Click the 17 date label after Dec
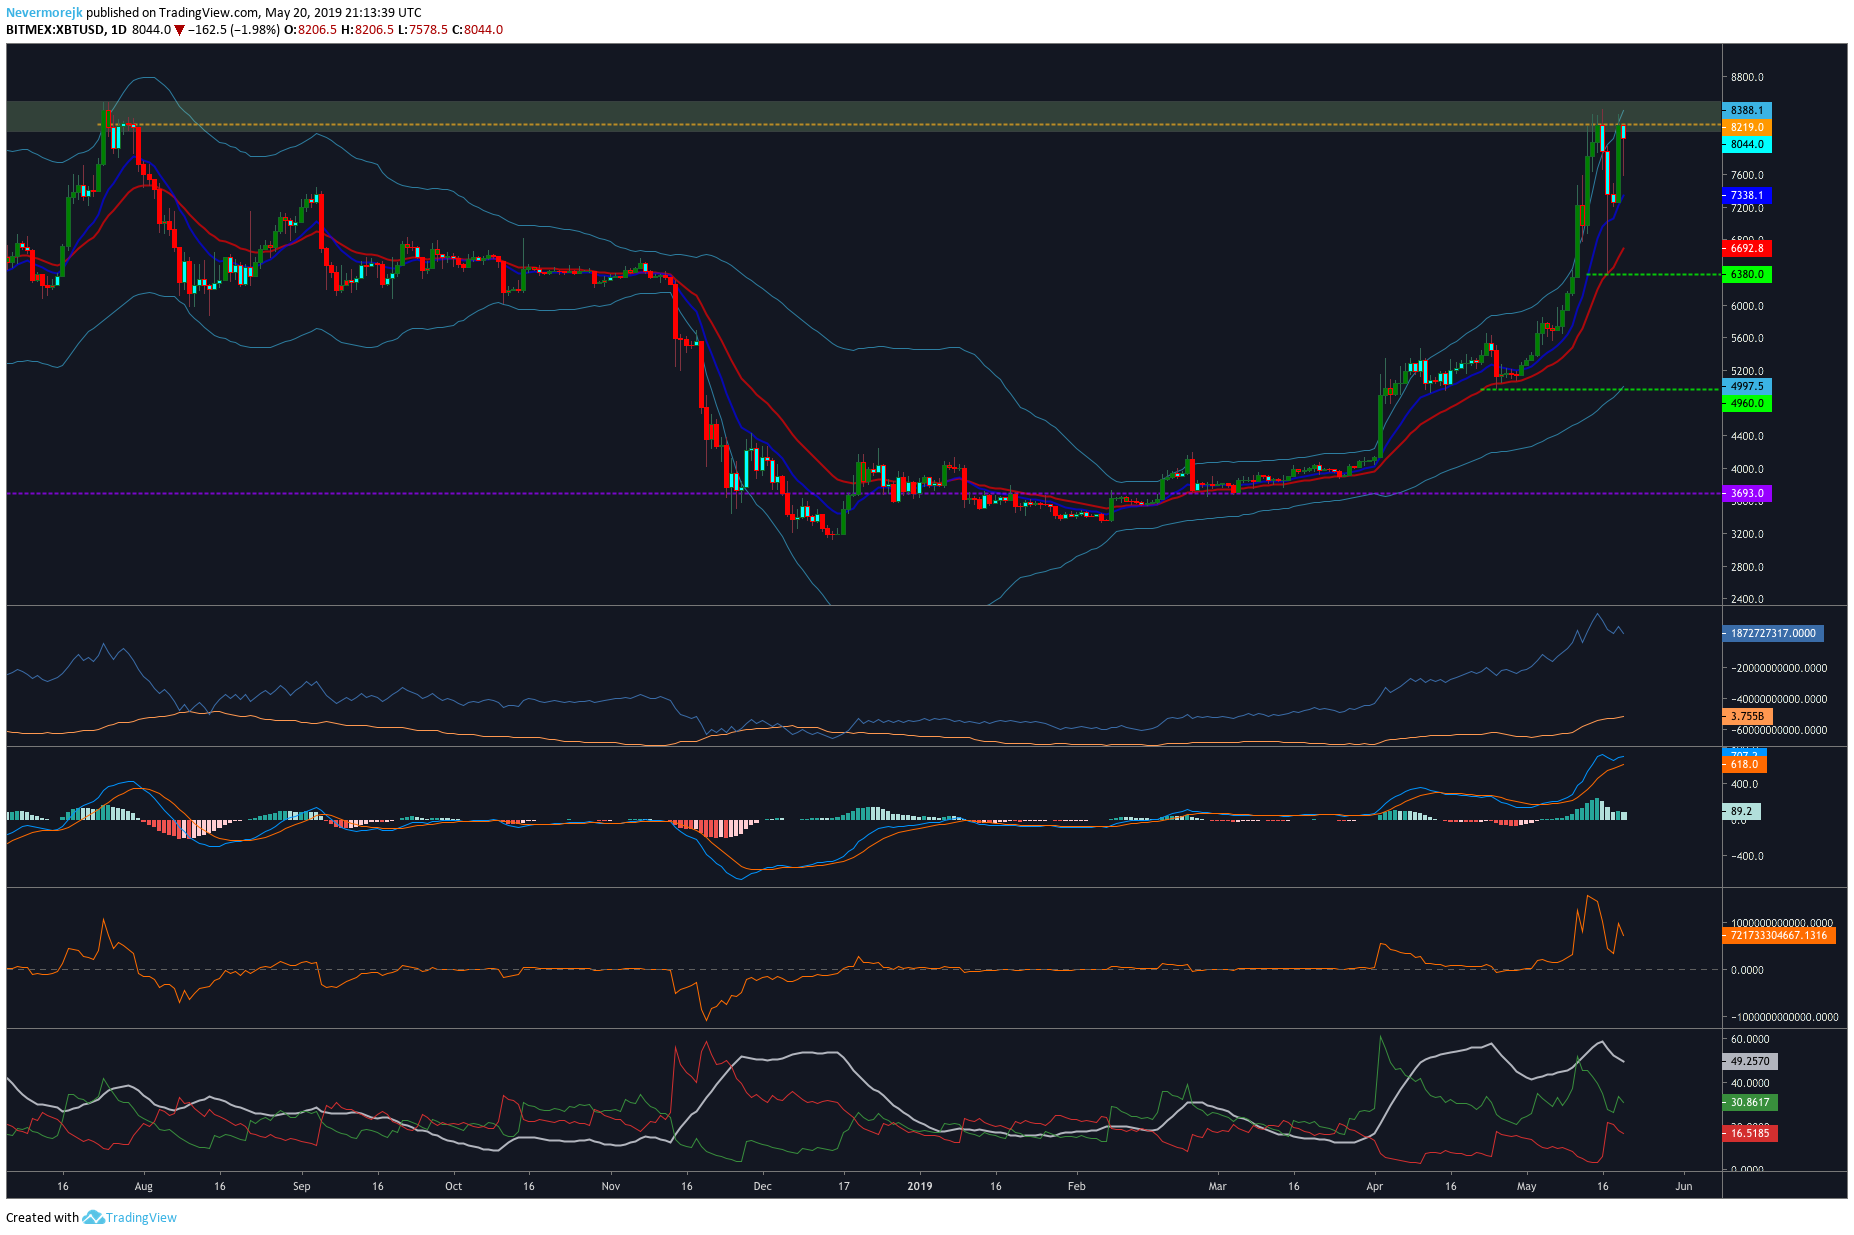 click(x=843, y=1186)
